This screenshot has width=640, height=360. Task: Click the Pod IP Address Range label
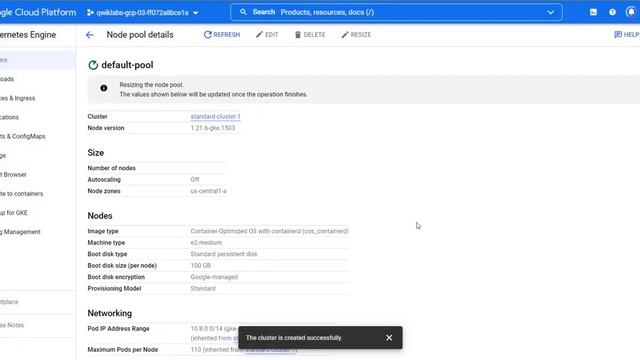(x=118, y=328)
